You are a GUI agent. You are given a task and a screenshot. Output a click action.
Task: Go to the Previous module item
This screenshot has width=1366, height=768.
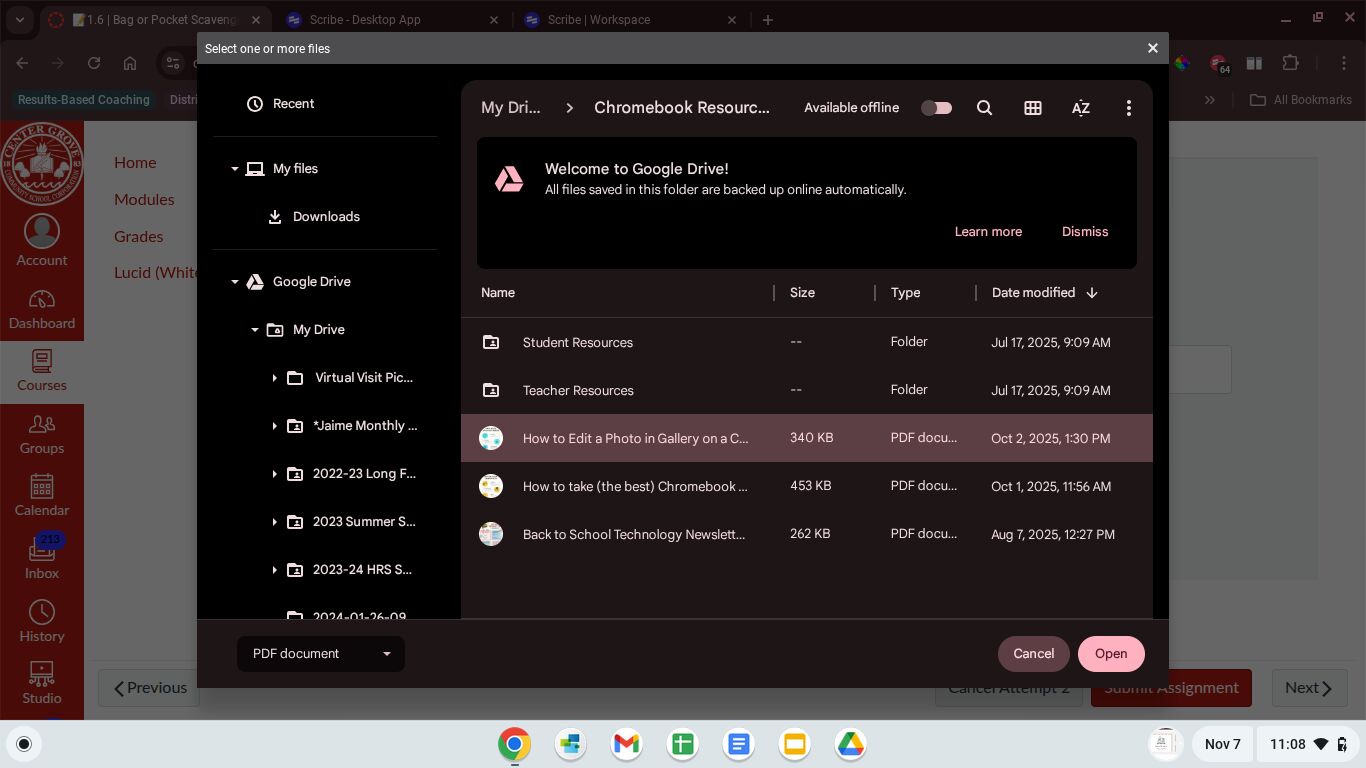click(150, 688)
